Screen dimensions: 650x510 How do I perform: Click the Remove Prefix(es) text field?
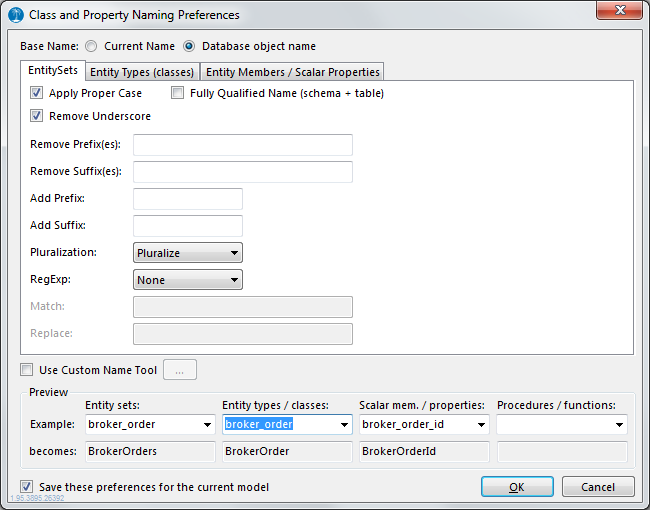click(242, 145)
